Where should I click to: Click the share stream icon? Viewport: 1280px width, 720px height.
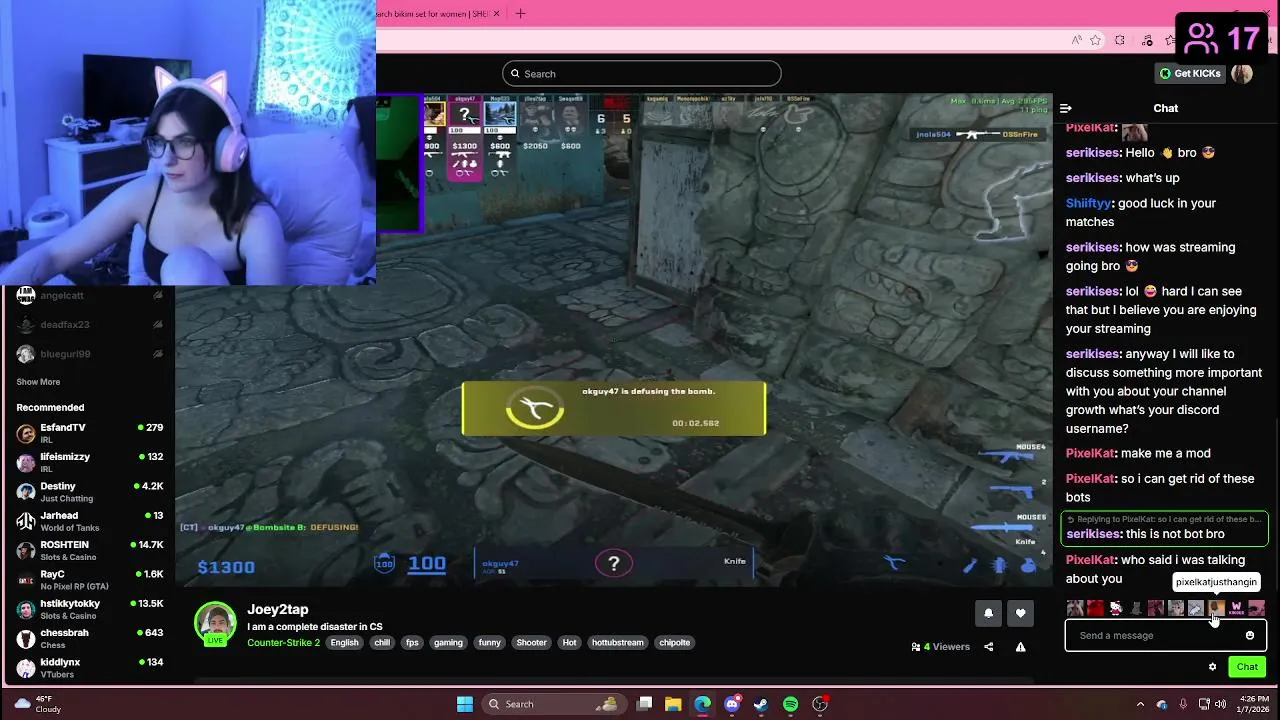(989, 647)
